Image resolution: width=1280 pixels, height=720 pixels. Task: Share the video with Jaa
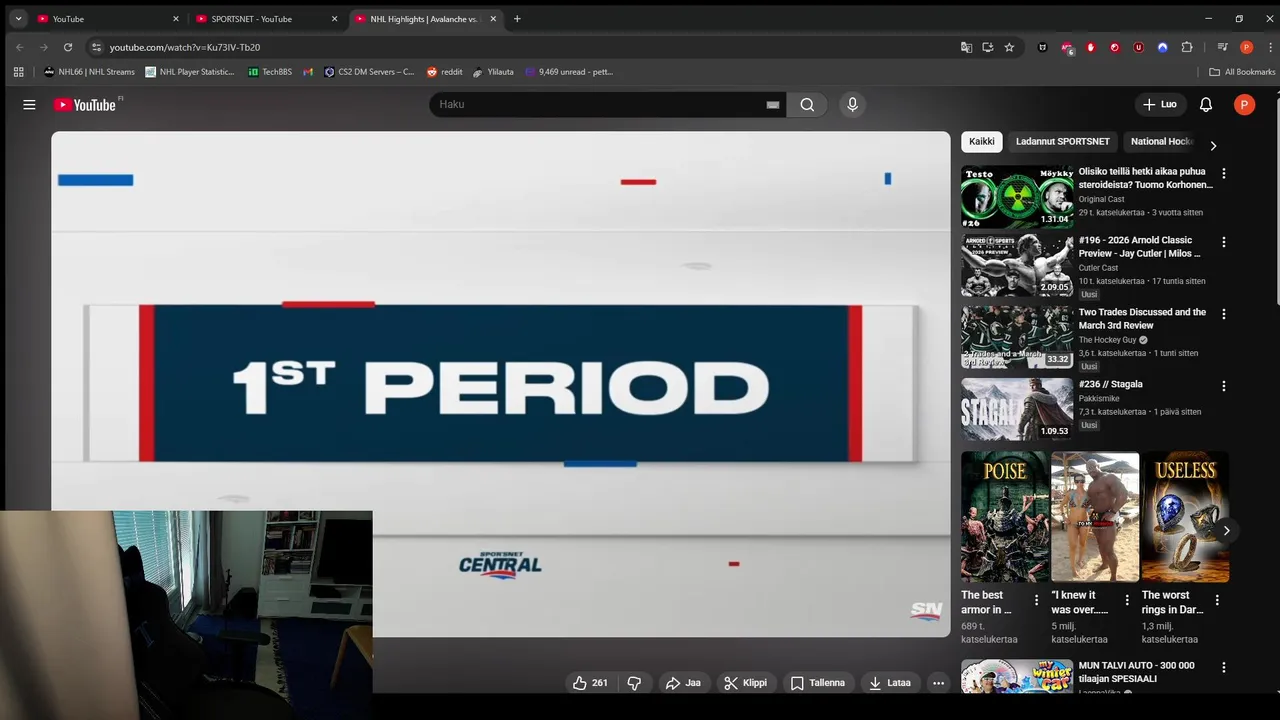click(683, 683)
